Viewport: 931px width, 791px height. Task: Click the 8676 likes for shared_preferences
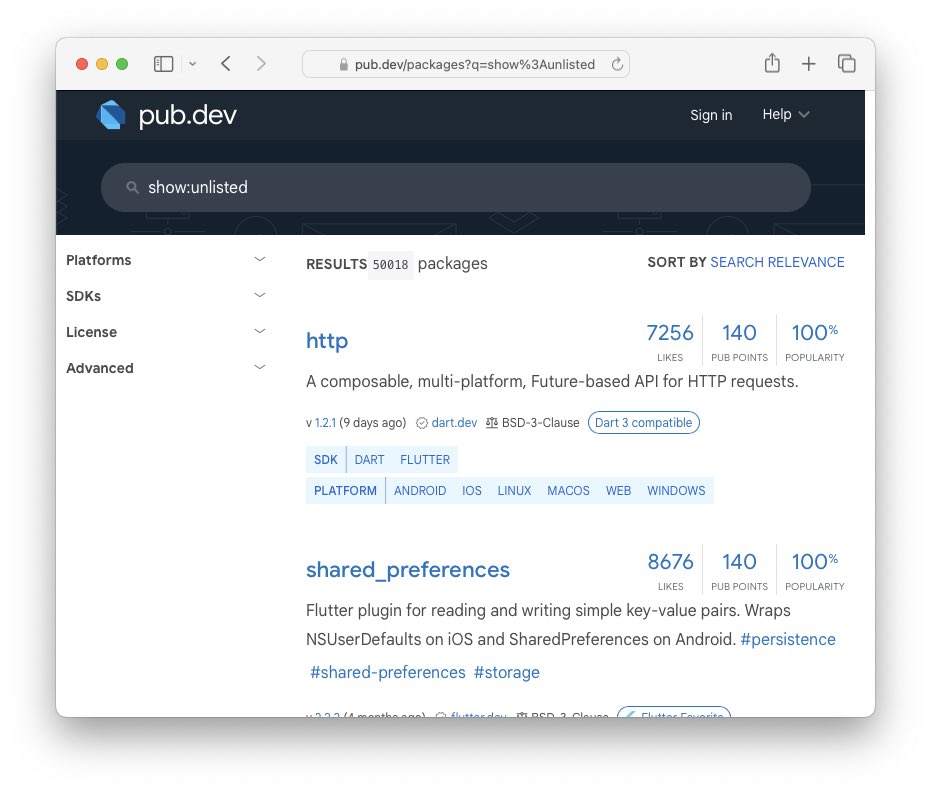(x=670, y=562)
